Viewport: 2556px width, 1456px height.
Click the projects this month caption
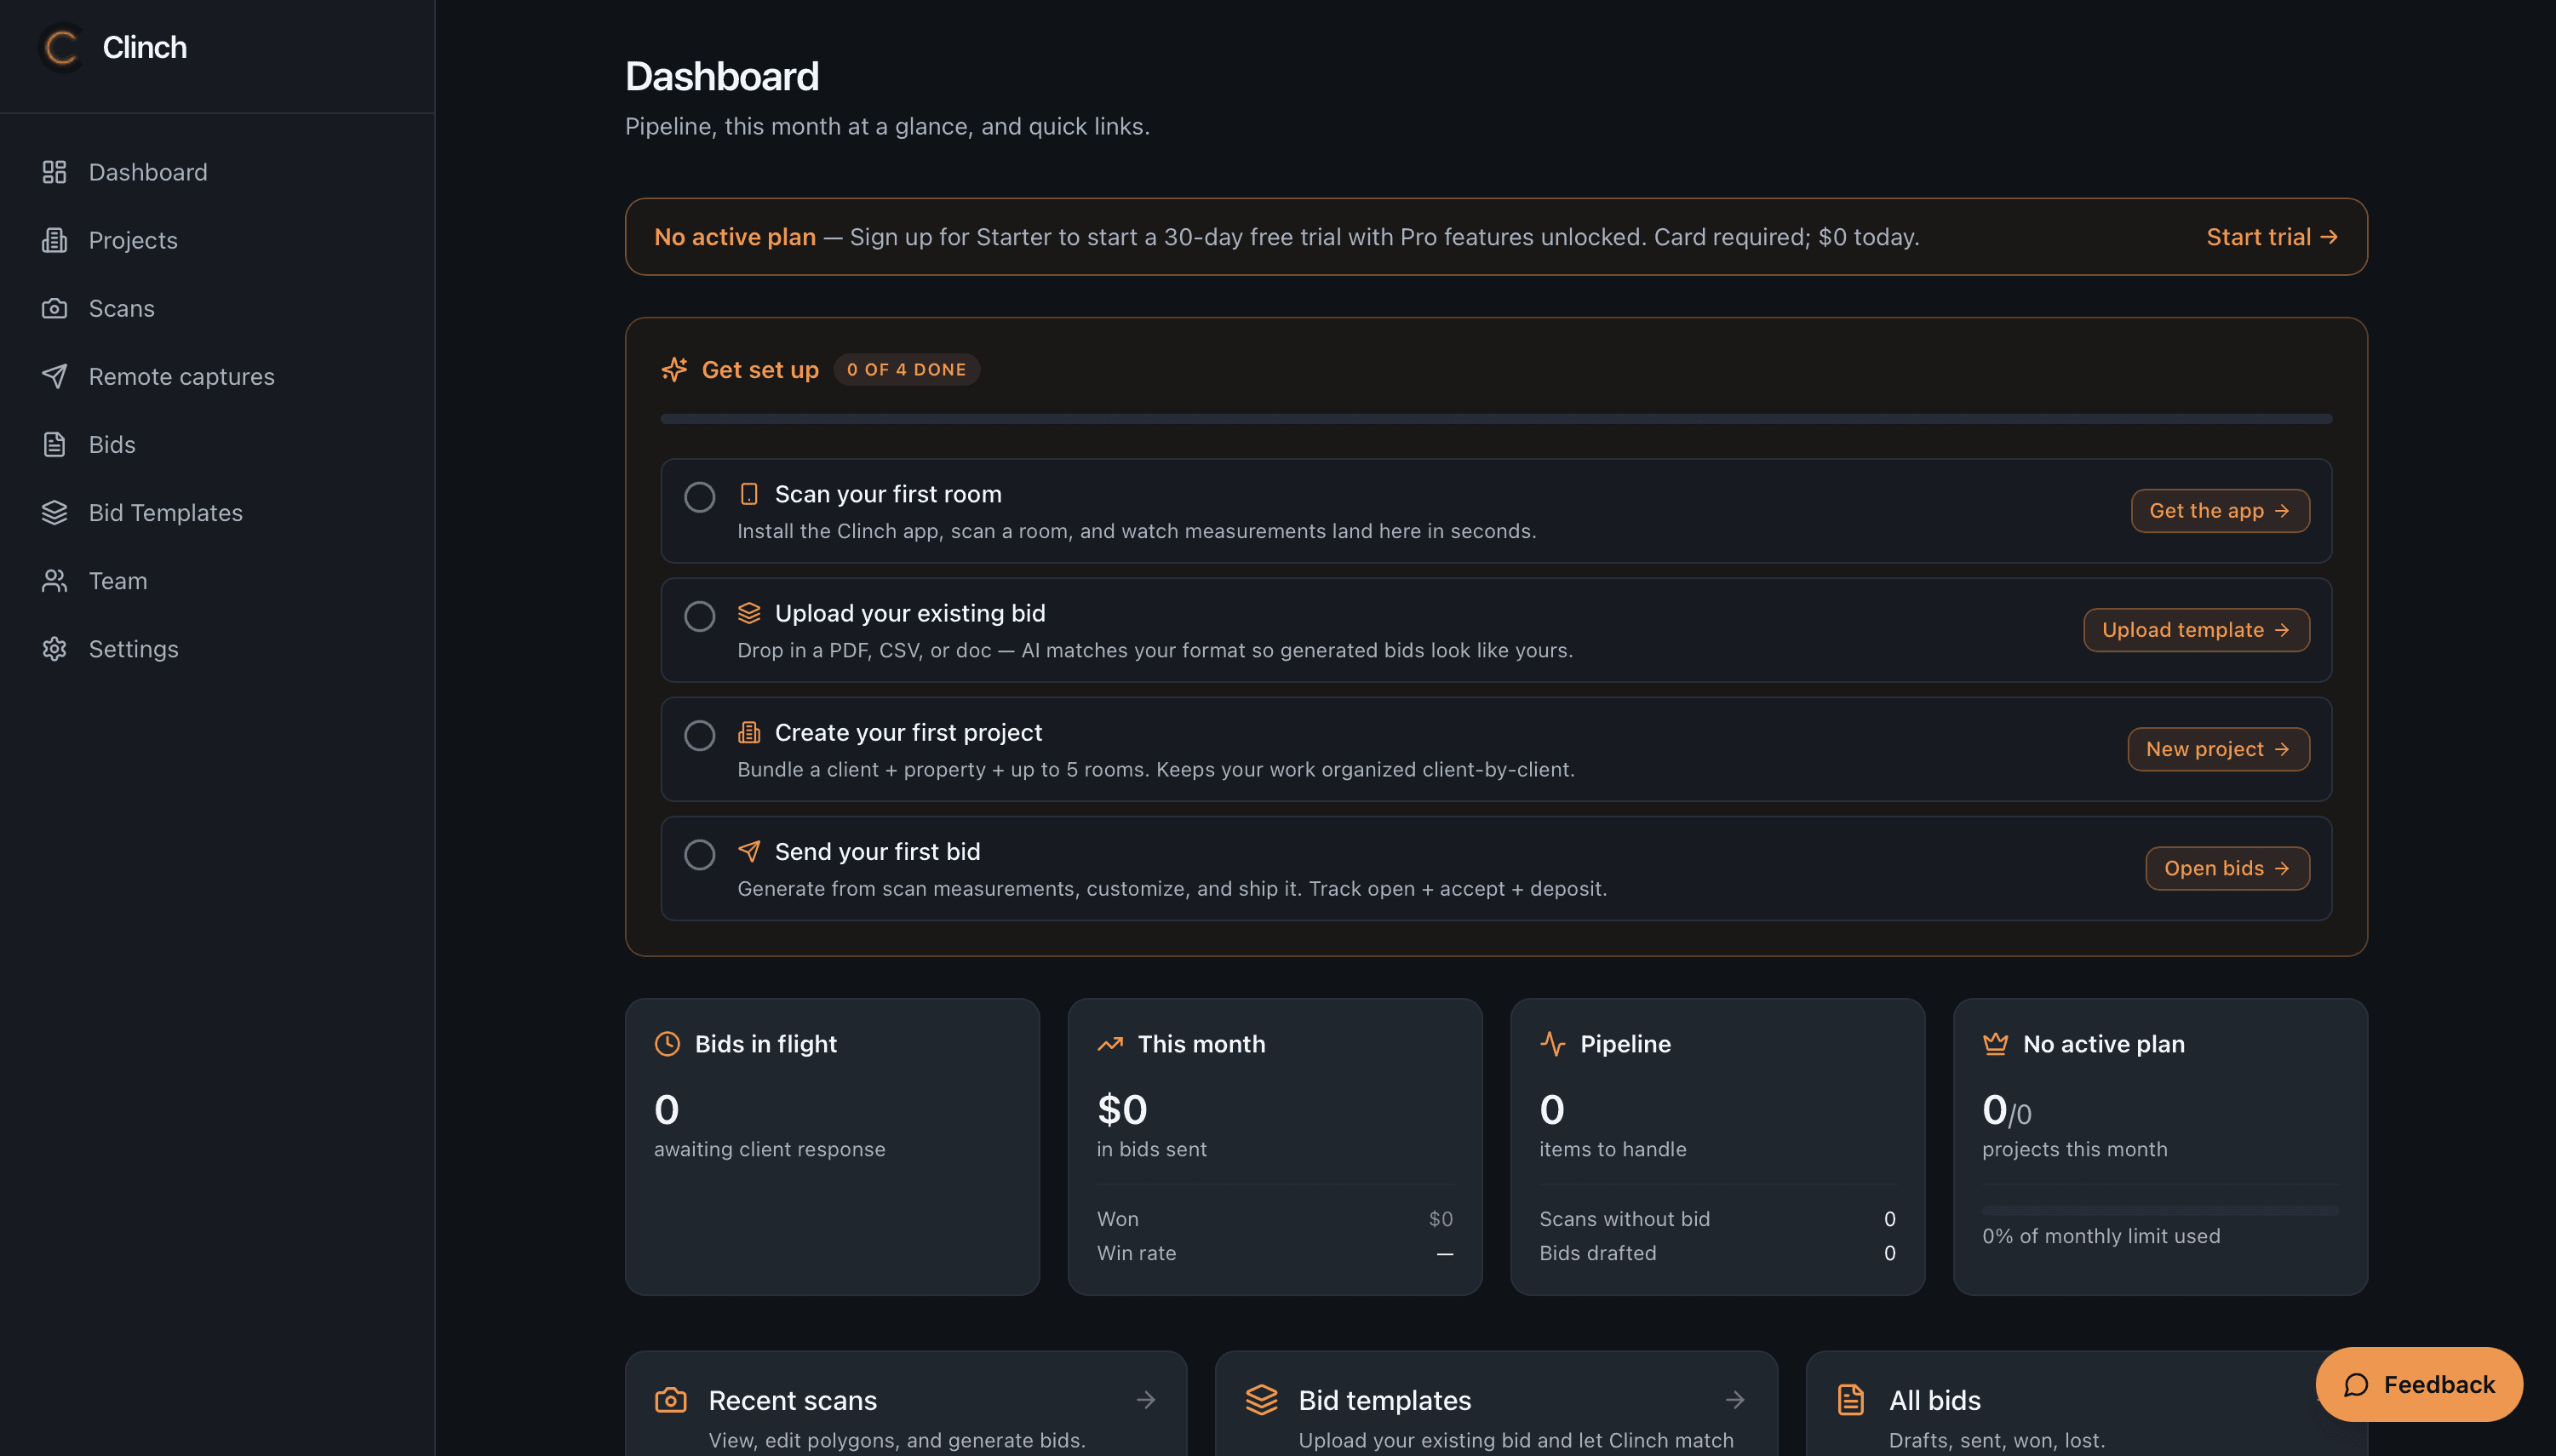2074,1149
